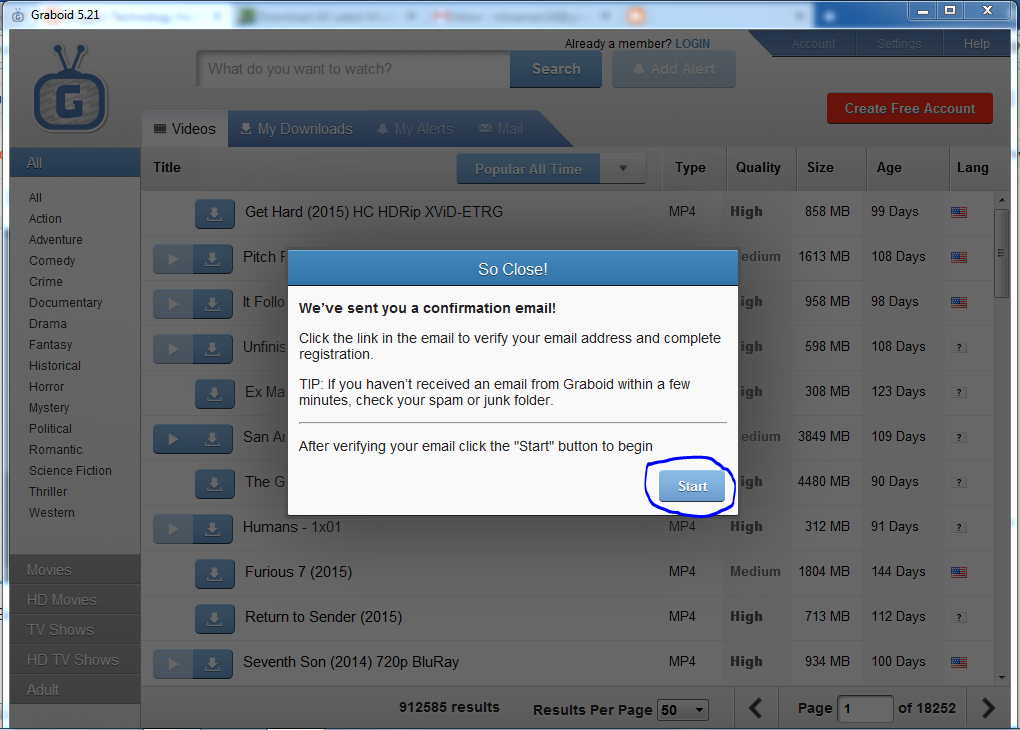Open the Account menu
Image resolution: width=1020 pixels, height=730 pixels.
[x=813, y=44]
